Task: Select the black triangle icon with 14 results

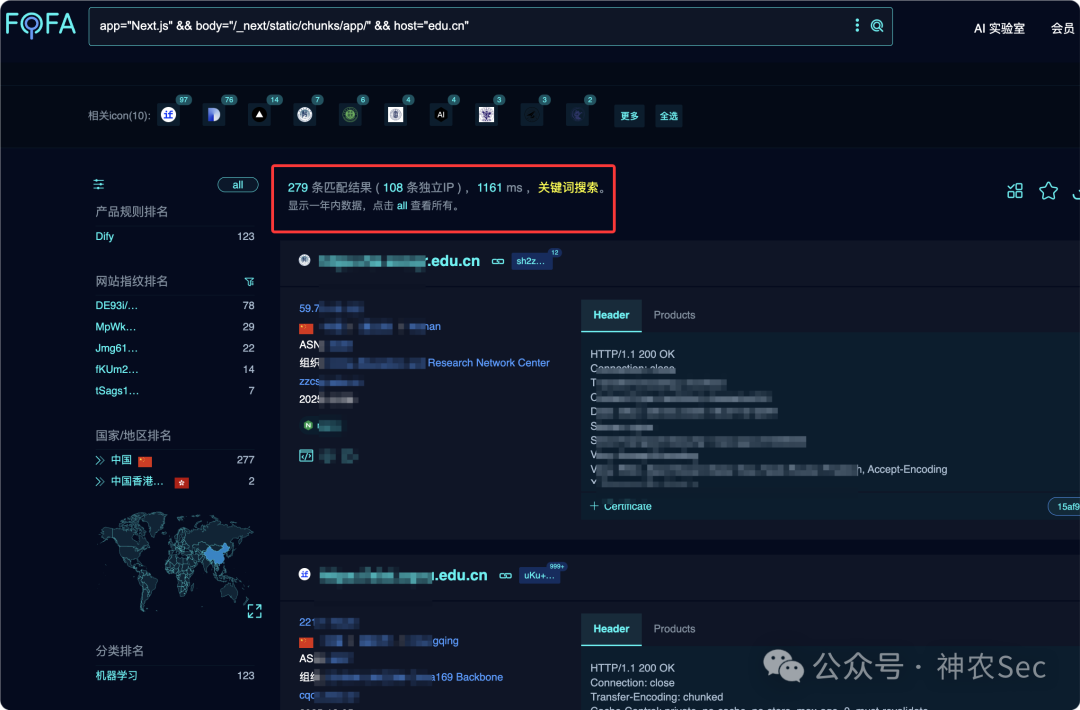Action: (x=260, y=115)
